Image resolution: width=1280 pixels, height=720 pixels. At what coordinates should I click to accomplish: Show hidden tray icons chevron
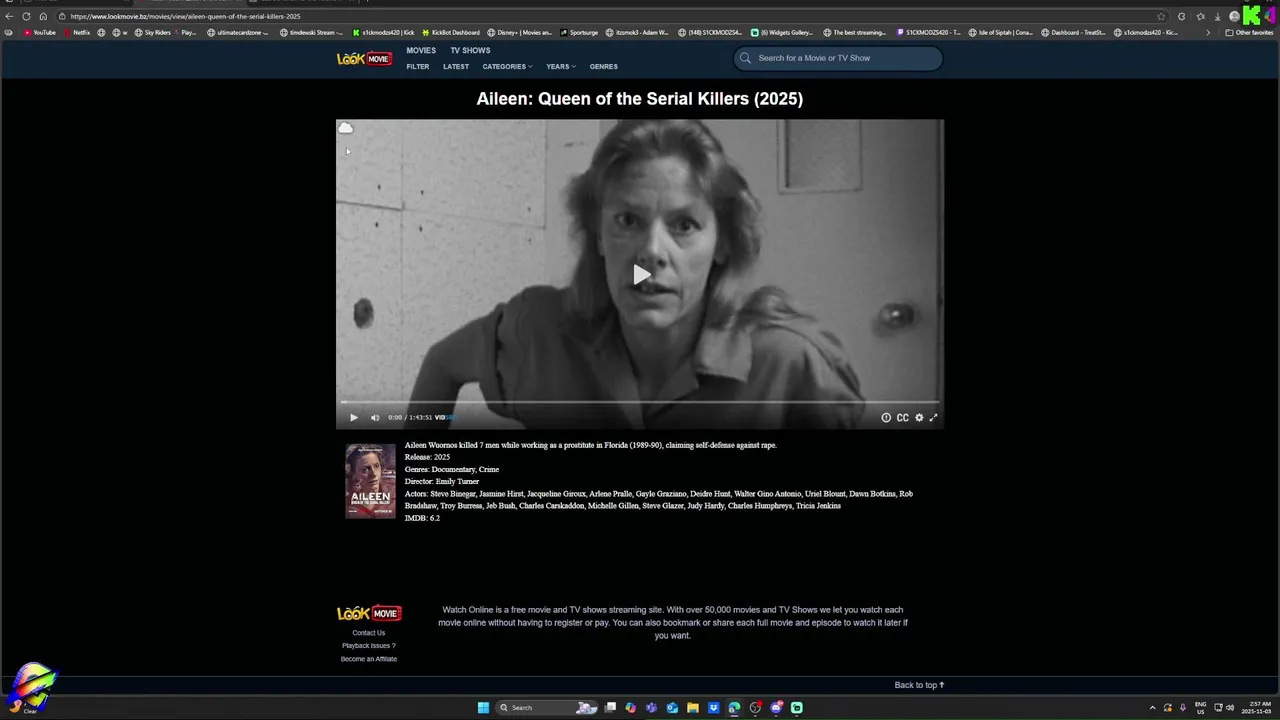pyautogui.click(x=1153, y=708)
